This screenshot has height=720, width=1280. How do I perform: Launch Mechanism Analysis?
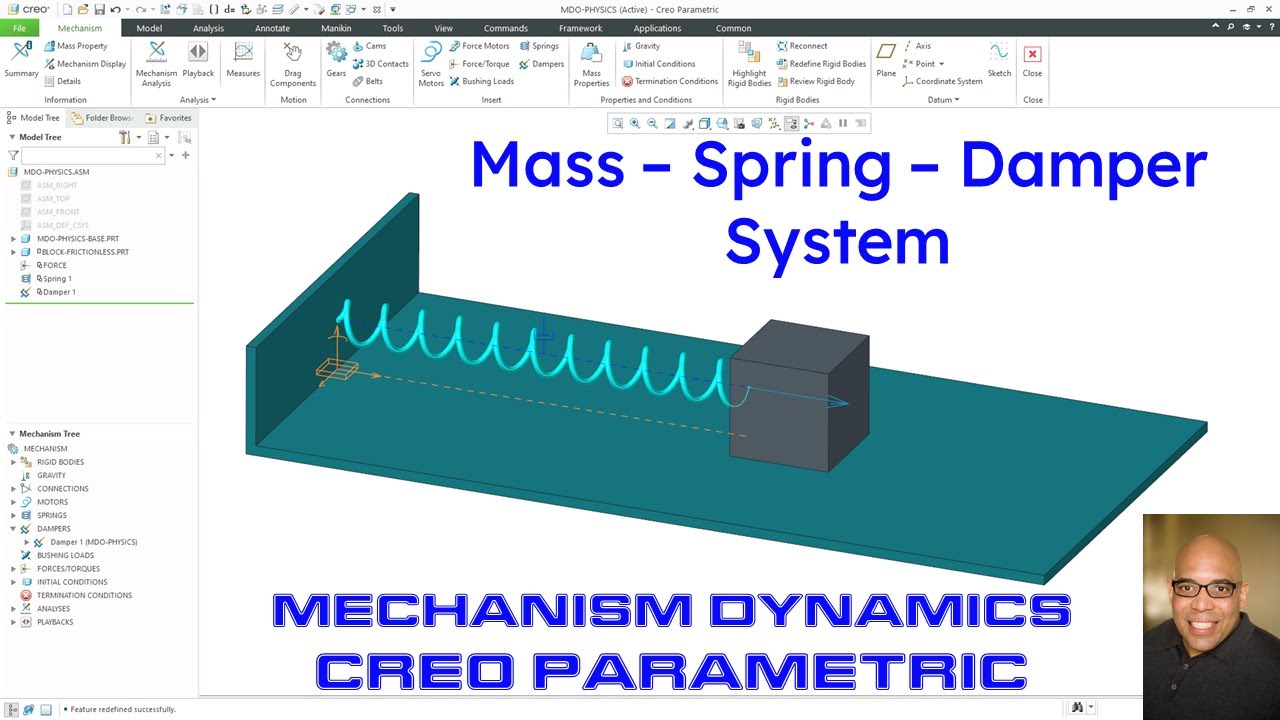[156, 62]
